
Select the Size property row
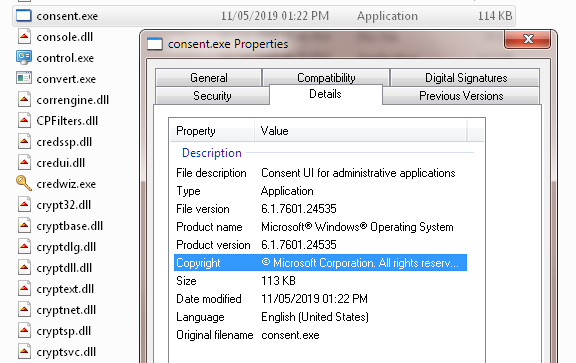point(320,281)
